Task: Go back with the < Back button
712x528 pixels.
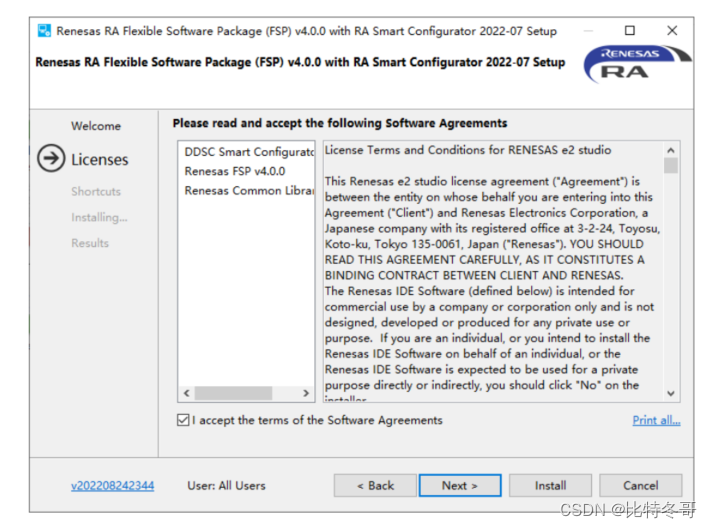Action: (375, 485)
